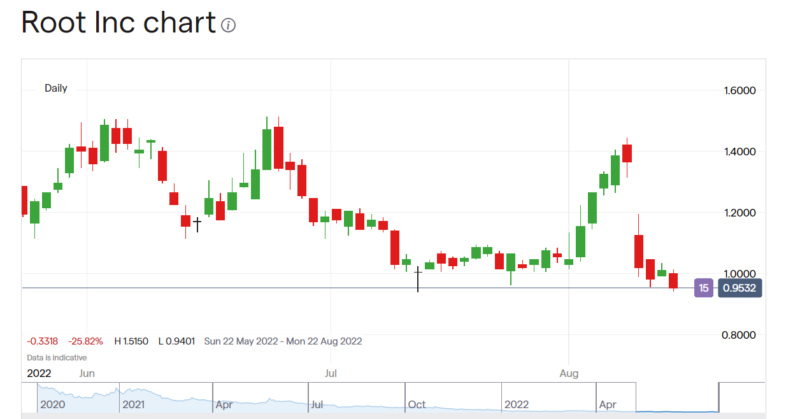
Task: Click the H 1.5150 high value
Action: click(131, 341)
